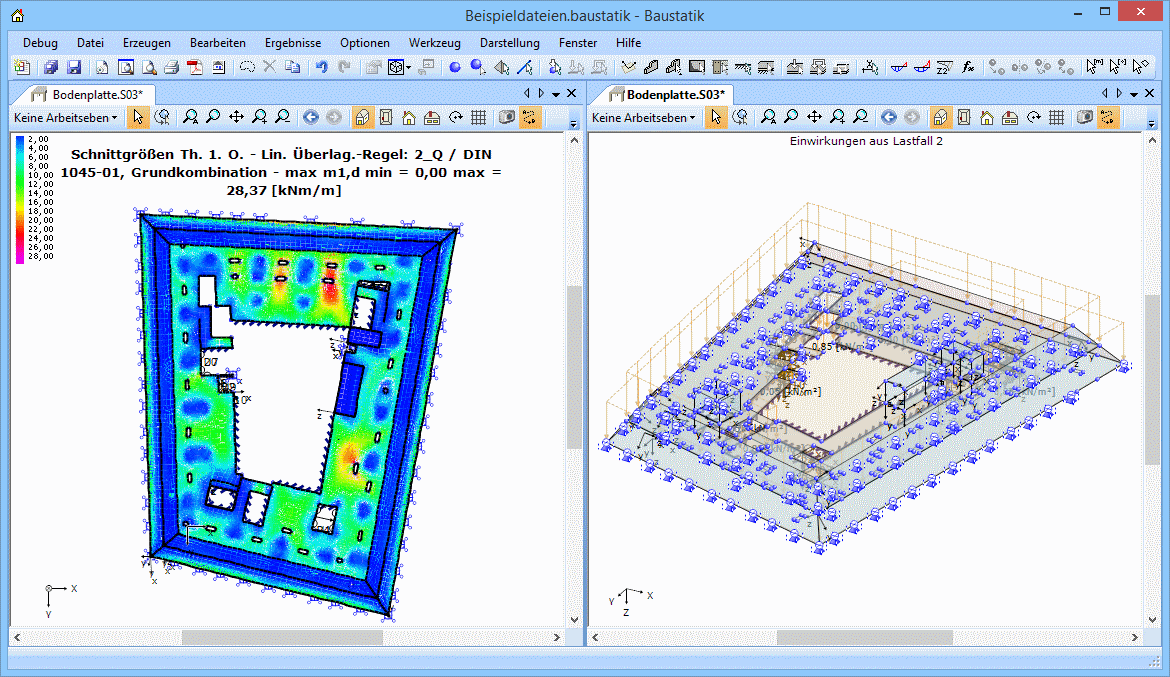Expand the cube view dropdown arrow in main toolbar

408,67
